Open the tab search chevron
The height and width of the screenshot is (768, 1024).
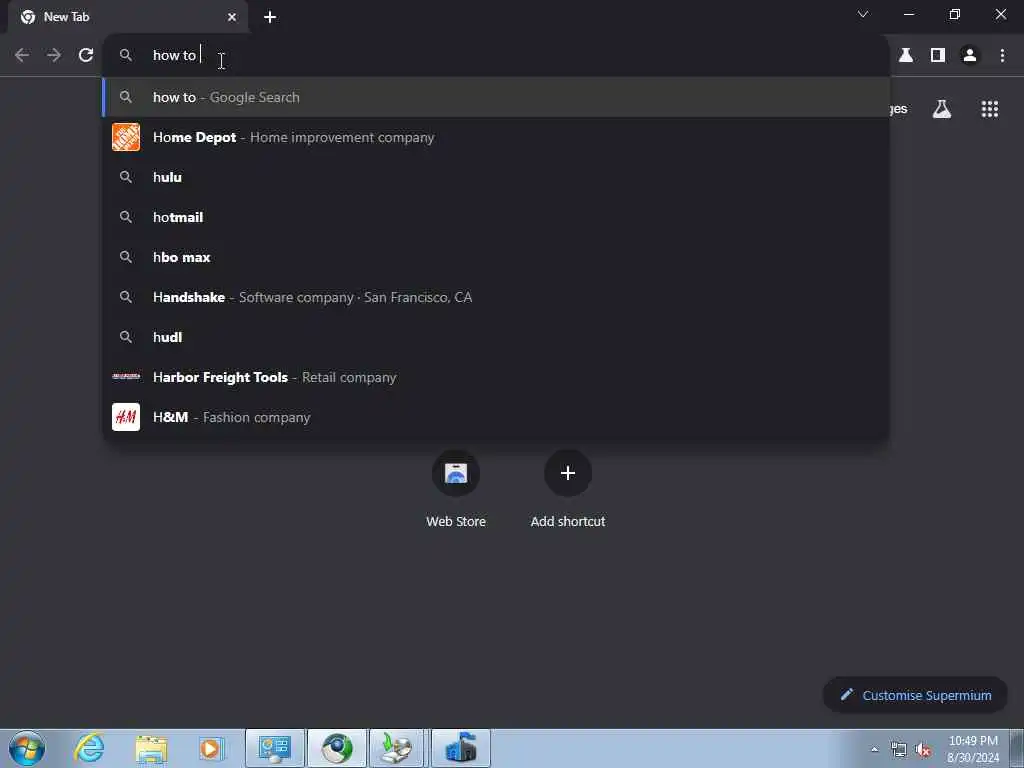(x=863, y=14)
